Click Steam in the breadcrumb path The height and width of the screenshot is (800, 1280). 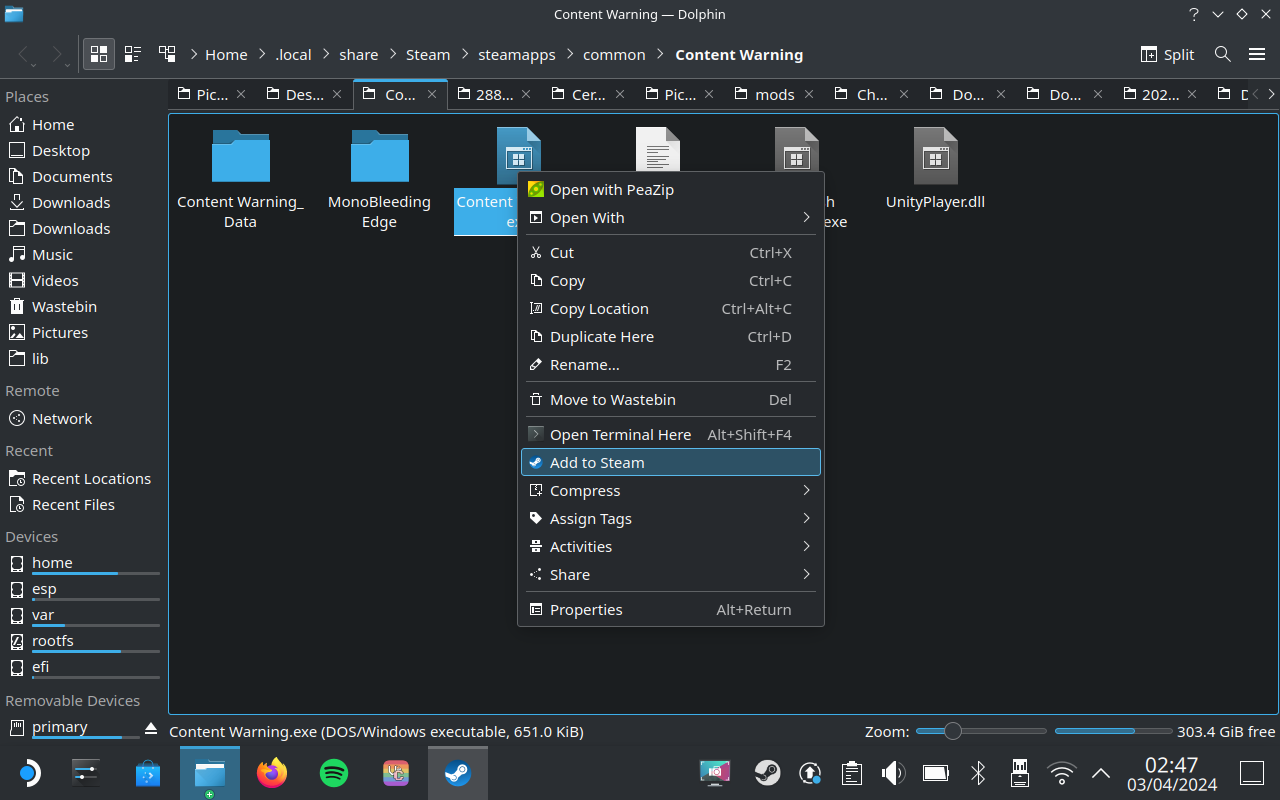coord(428,55)
